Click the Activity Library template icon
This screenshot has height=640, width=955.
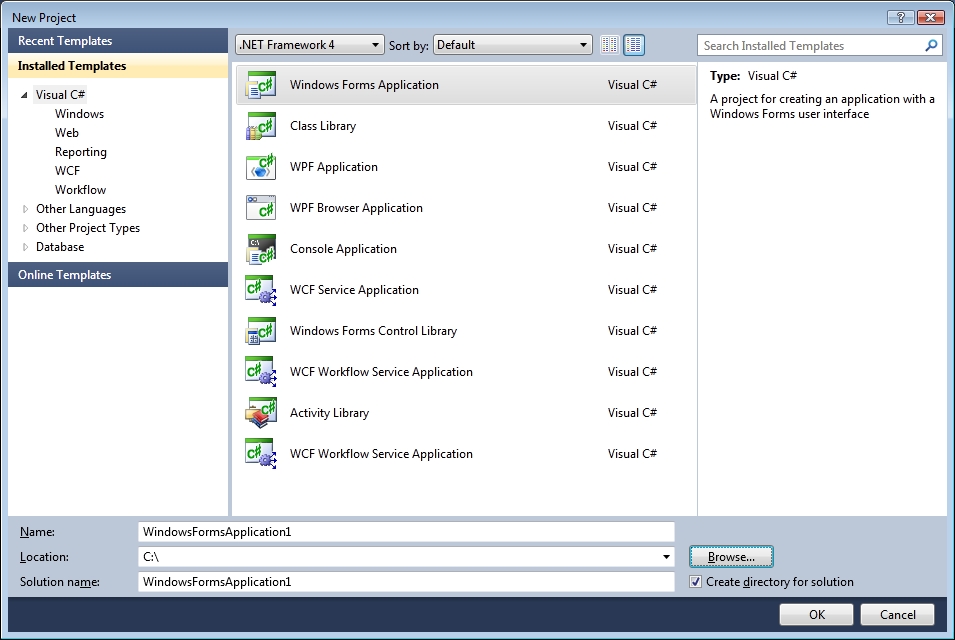261,413
